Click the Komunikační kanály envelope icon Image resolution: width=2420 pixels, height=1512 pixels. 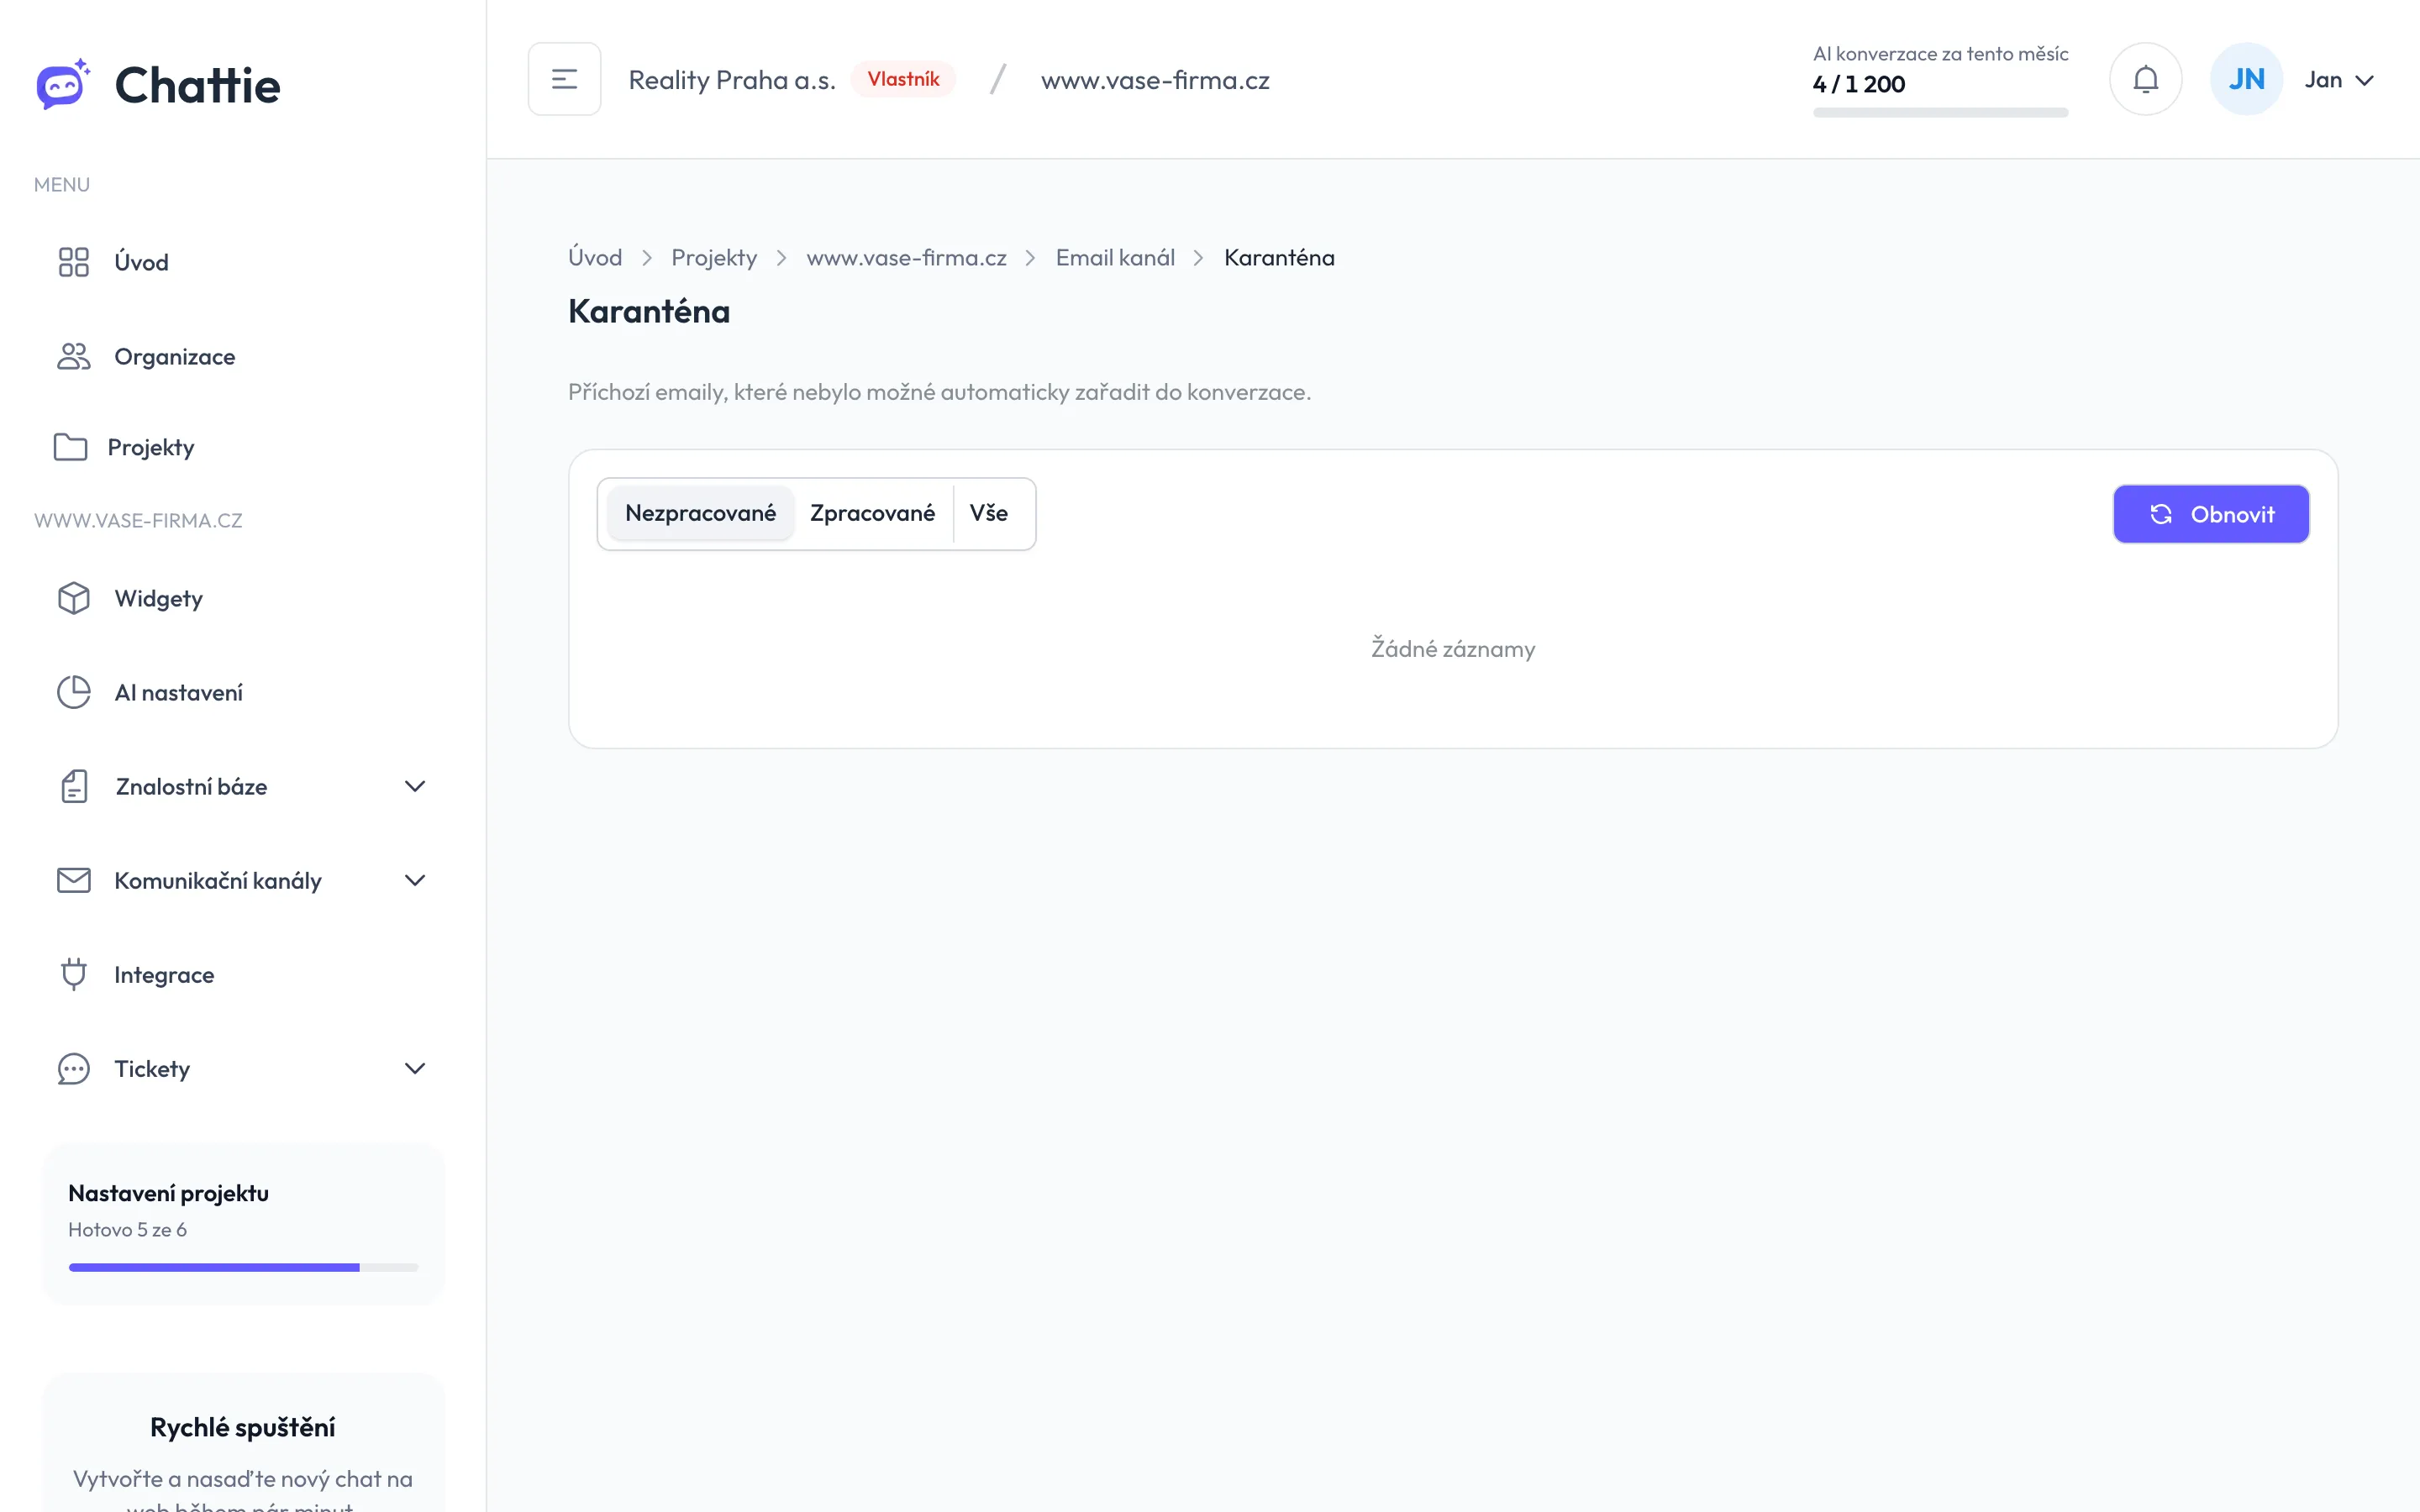click(73, 880)
